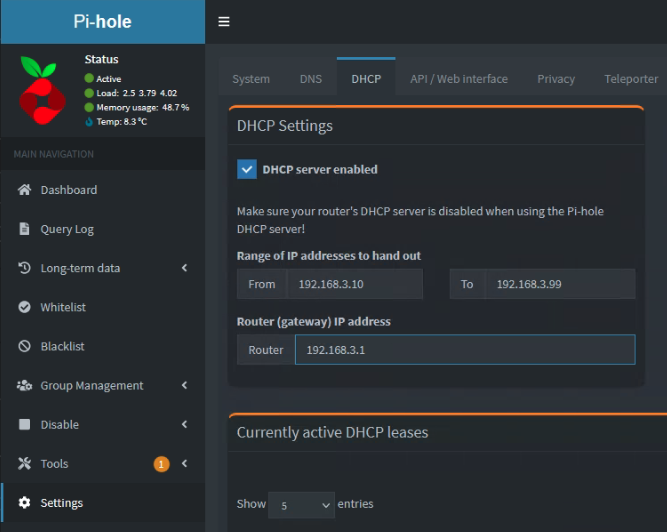This screenshot has width=667, height=532.
Task: Click the Group Management users icon
Action: [24, 385]
